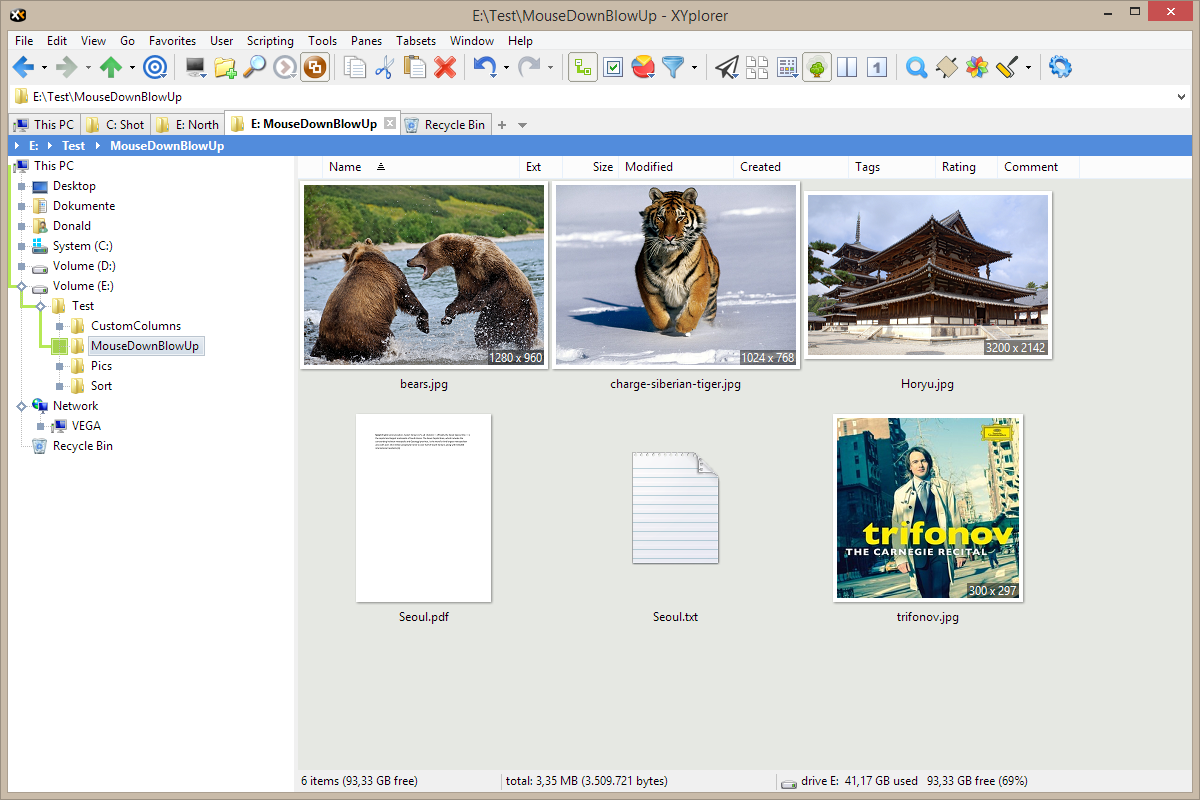Open the color filters pinwheel icon
1200x800 pixels.
pyautogui.click(x=976, y=68)
